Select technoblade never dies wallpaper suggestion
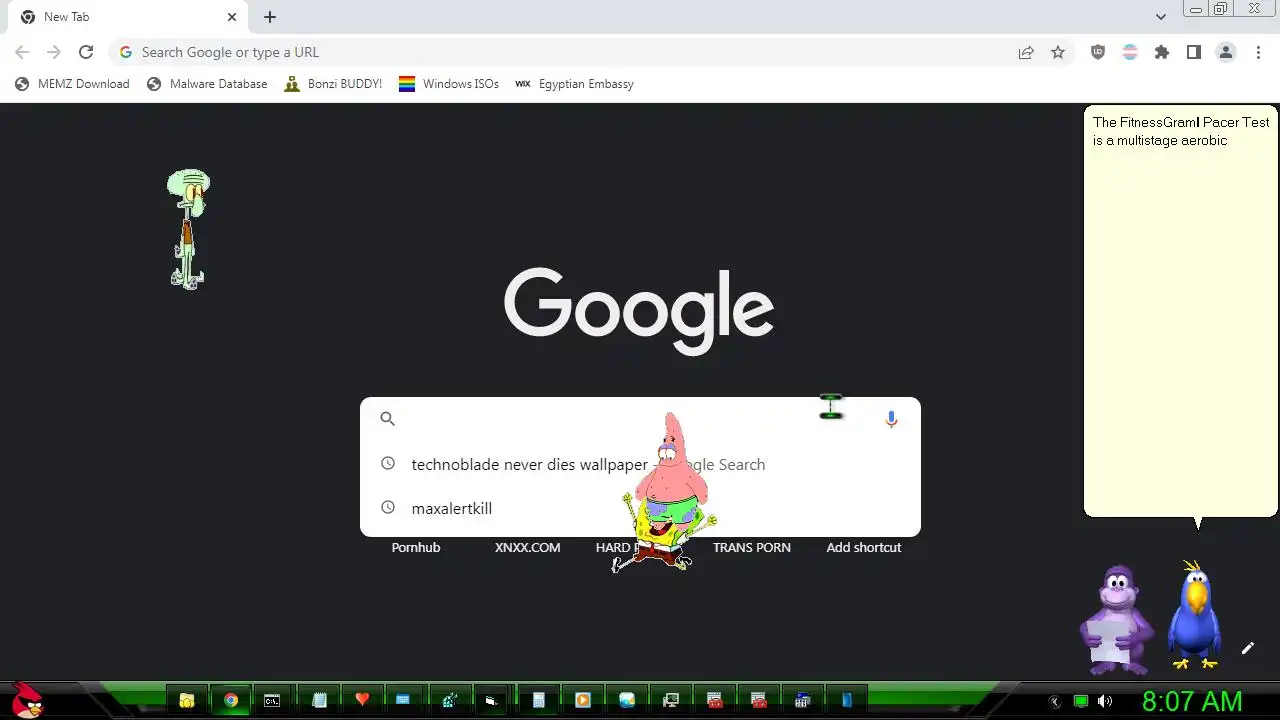The image size is (1280, 720). pyautogui.click(x=640, y=464)
